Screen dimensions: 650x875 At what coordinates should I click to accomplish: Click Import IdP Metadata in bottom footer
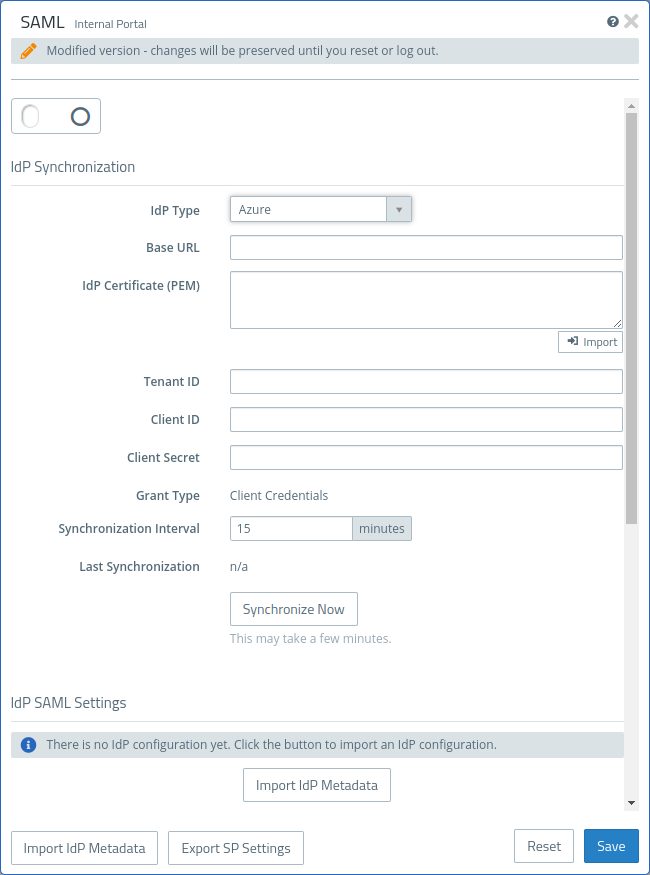(x=84, y=848)
